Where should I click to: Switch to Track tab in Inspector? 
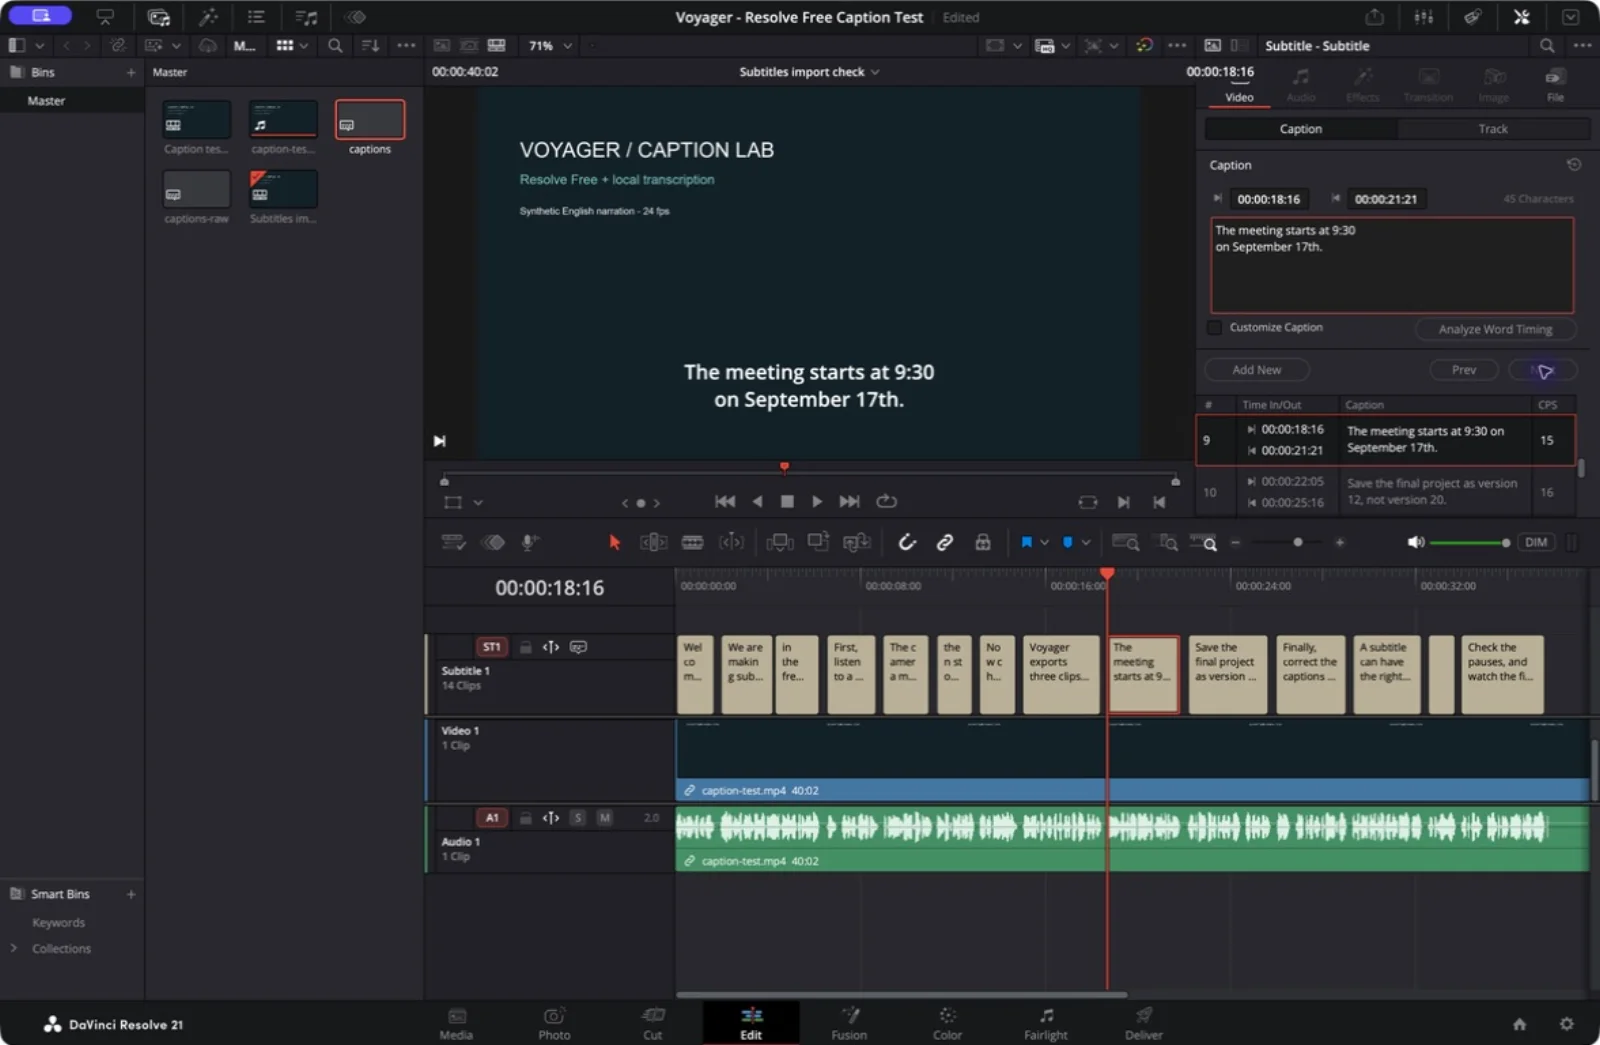[x=1493, y=129]
